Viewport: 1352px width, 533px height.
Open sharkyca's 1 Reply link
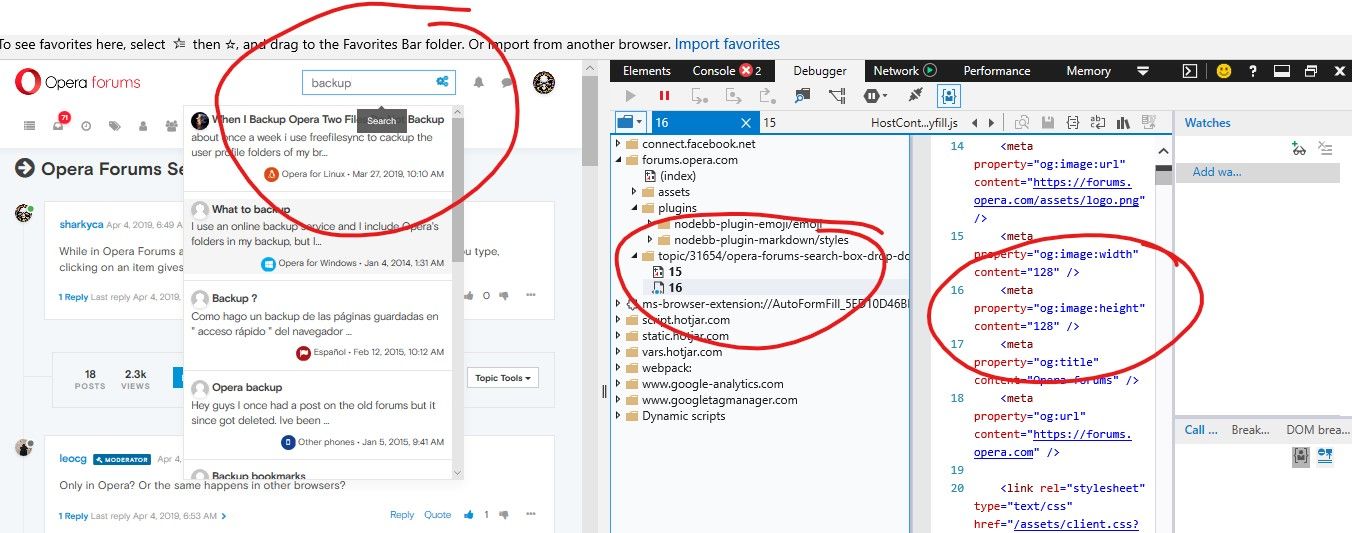click(x=73, y=297)
